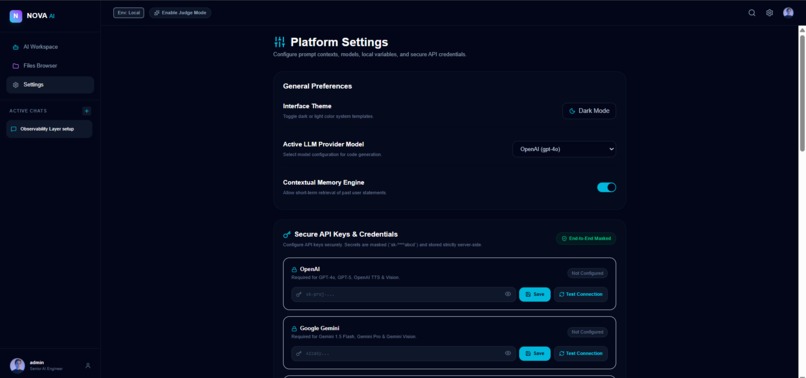The height and width of the screenshot is (378, 806).
Task: Click the lock icon beside OpenAI
Action: pyautogui.click(x=295, y=269)
